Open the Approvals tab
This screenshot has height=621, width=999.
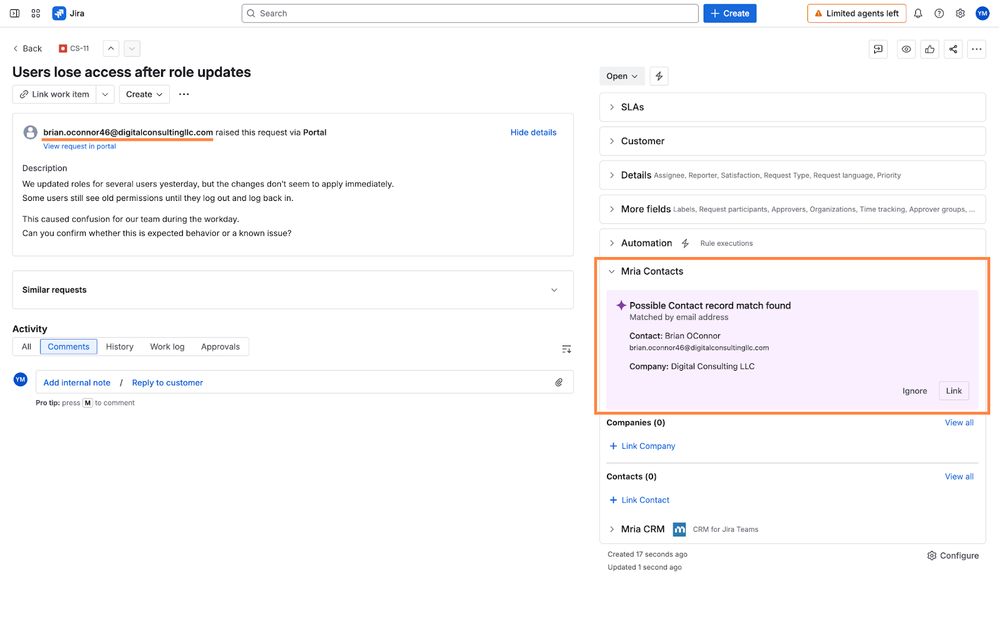pos(220,347)
